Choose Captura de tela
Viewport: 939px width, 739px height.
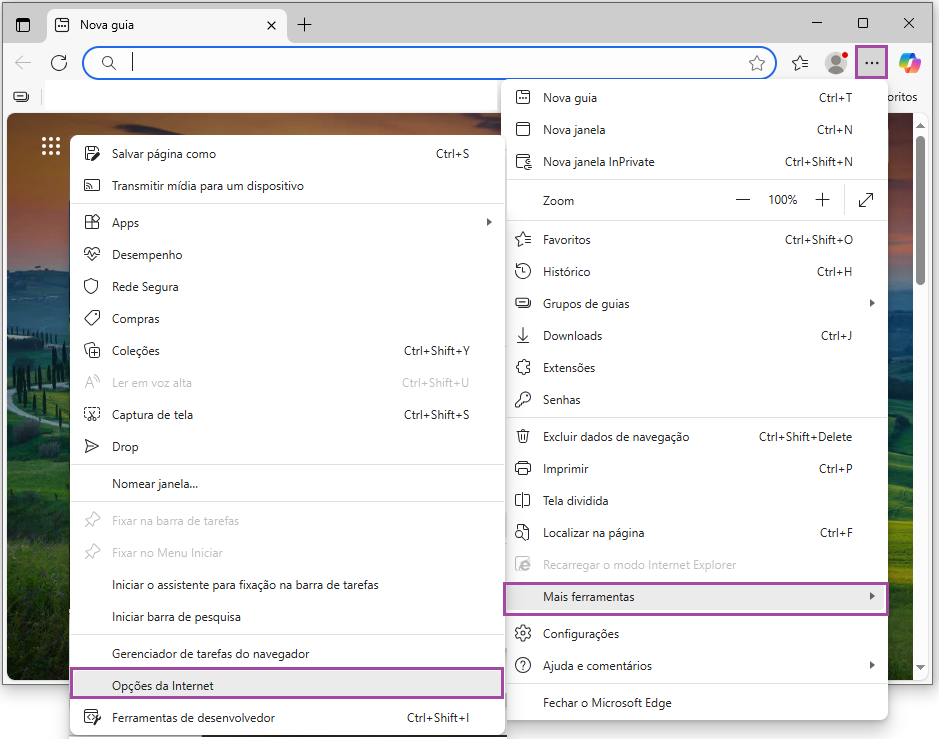tap(152, 415)
